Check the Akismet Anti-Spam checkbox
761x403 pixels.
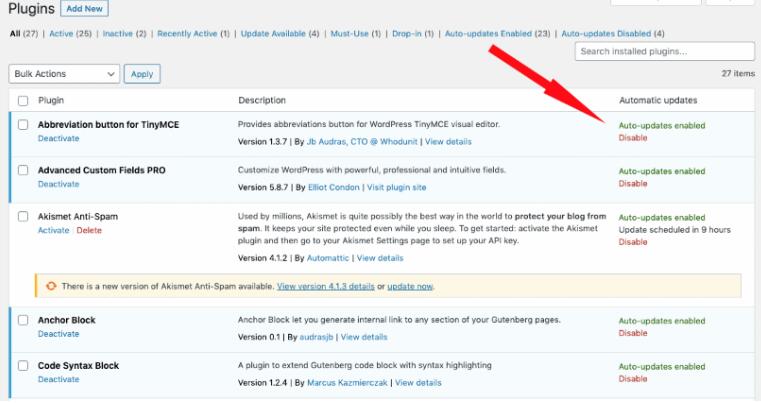tap(23, 217)
